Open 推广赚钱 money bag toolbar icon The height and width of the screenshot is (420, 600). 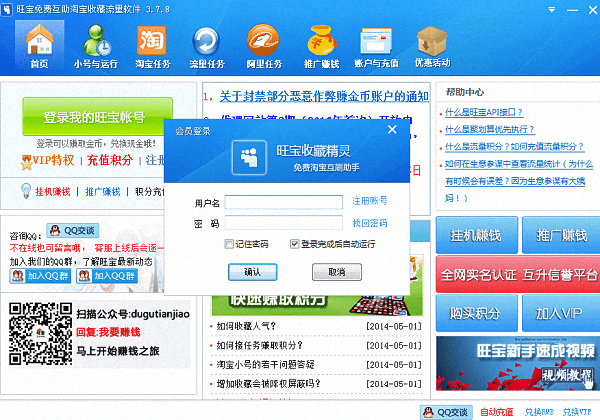pos(321,46)
